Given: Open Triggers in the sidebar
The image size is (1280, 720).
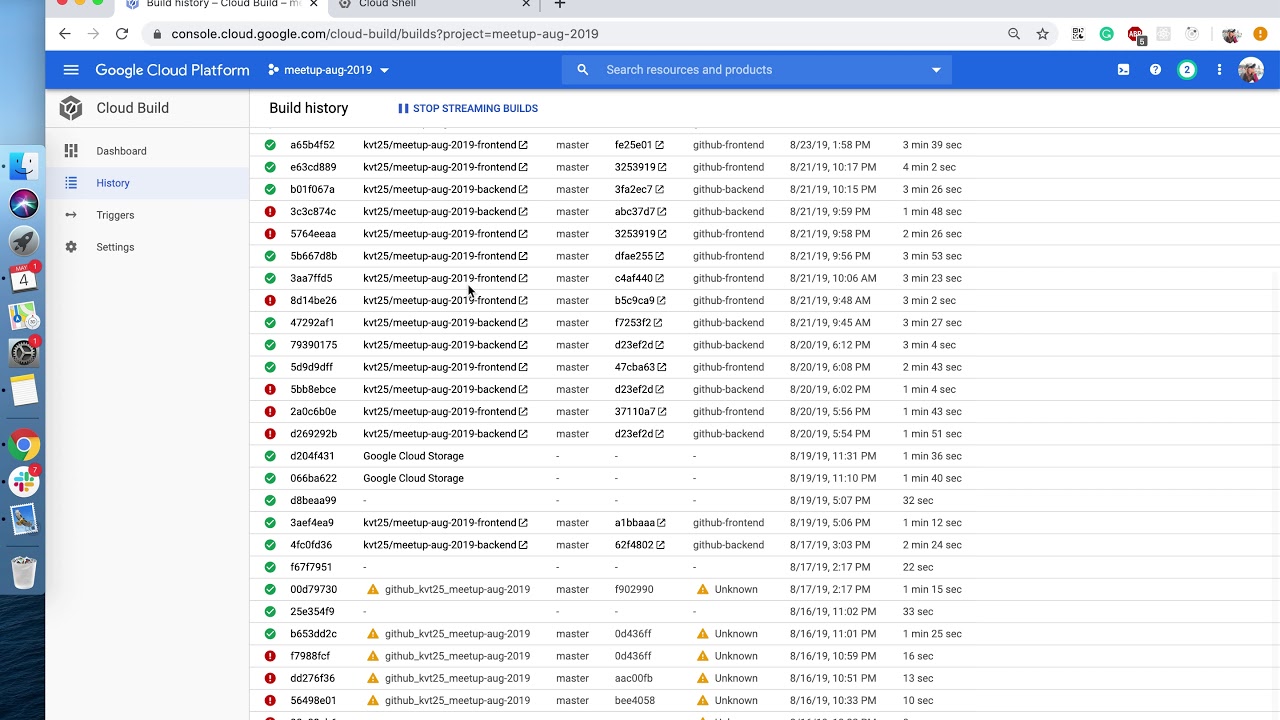Looking at the screenshot, I should coord(115,215).
